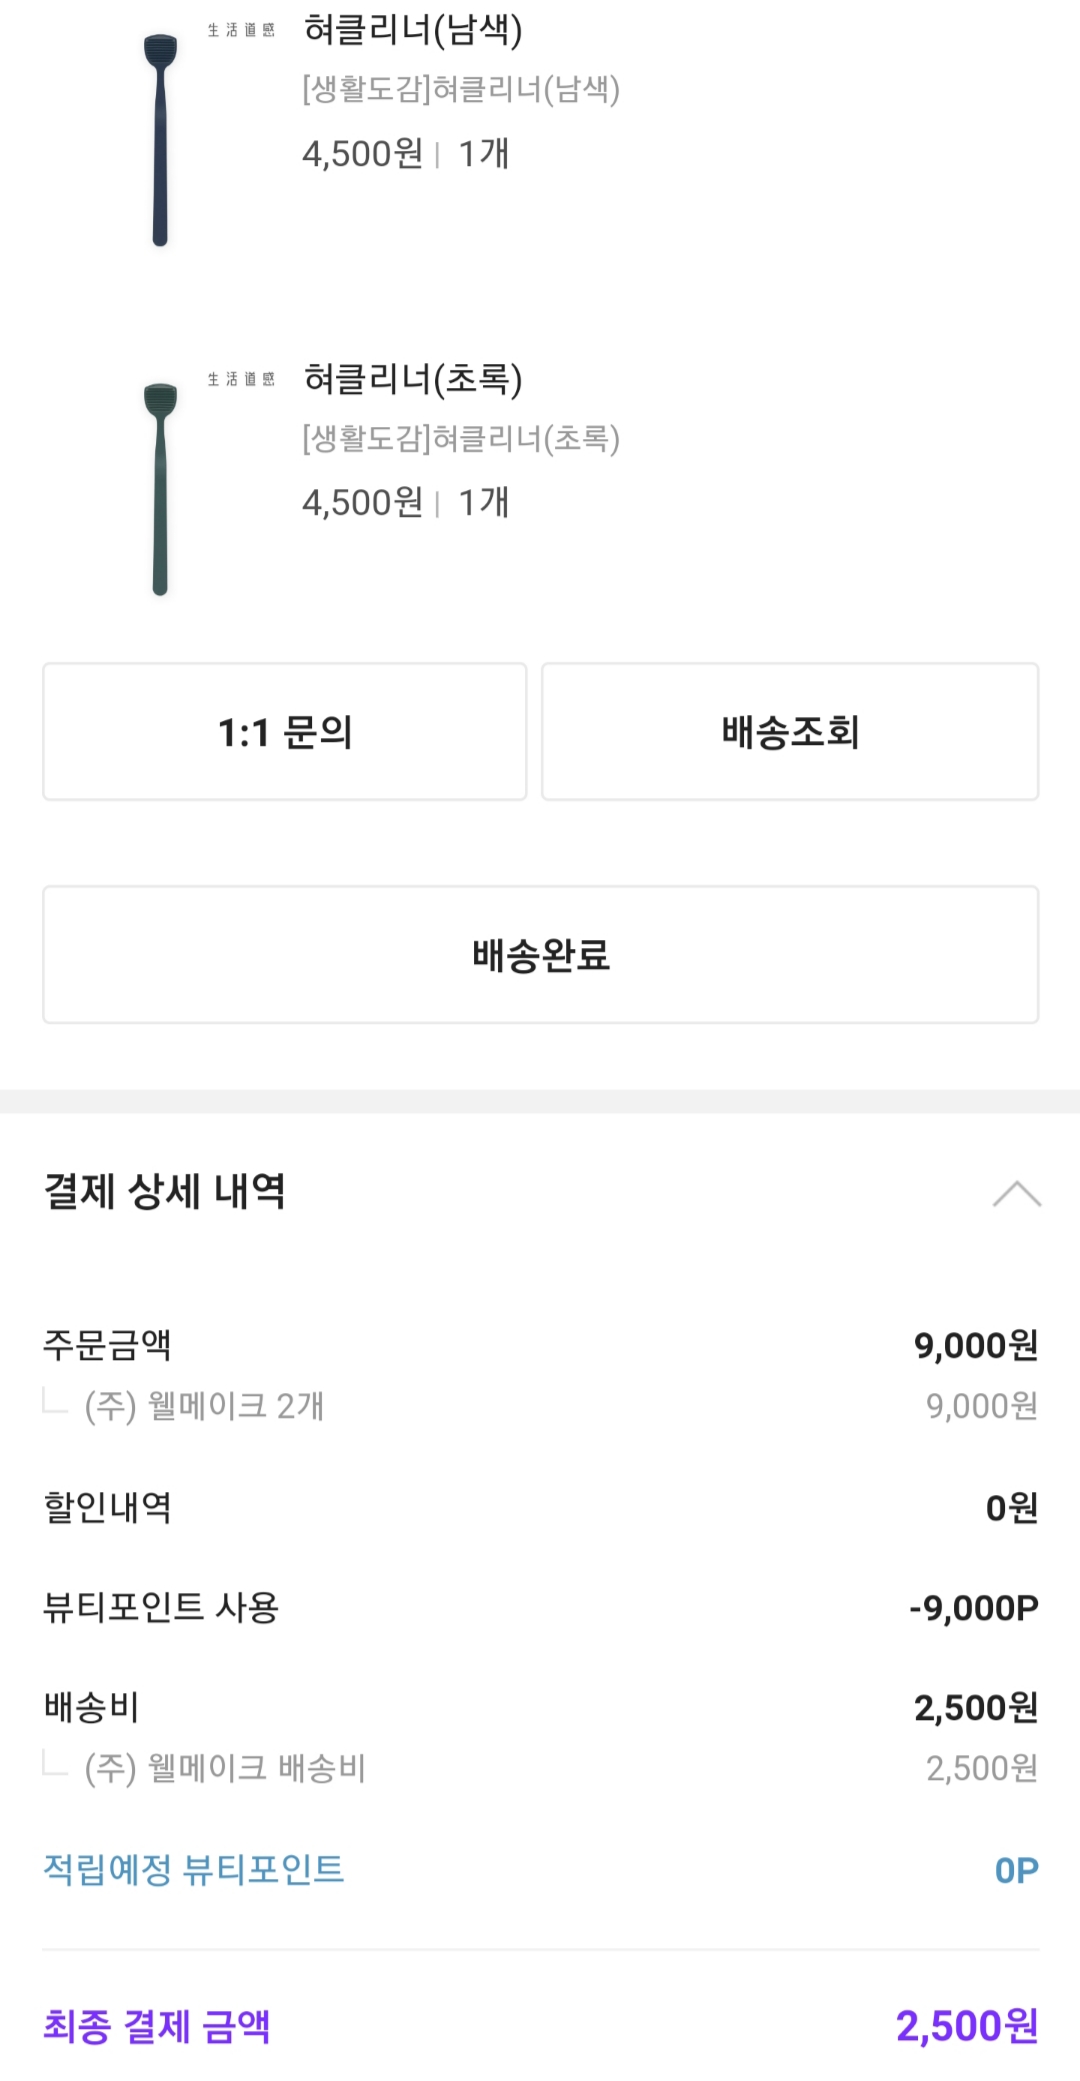Click the [생활도감]혀클리너(남색) option text
This screenshot has width=1080, height=2081.
461,90
